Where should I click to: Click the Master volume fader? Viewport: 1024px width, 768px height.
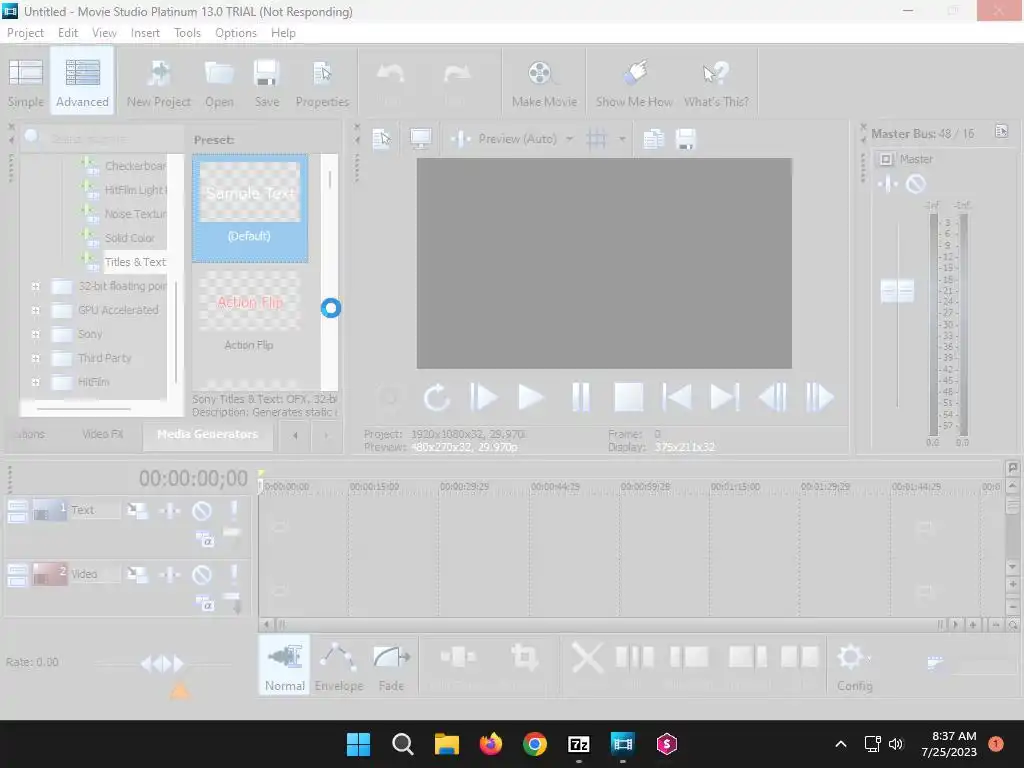897,291
